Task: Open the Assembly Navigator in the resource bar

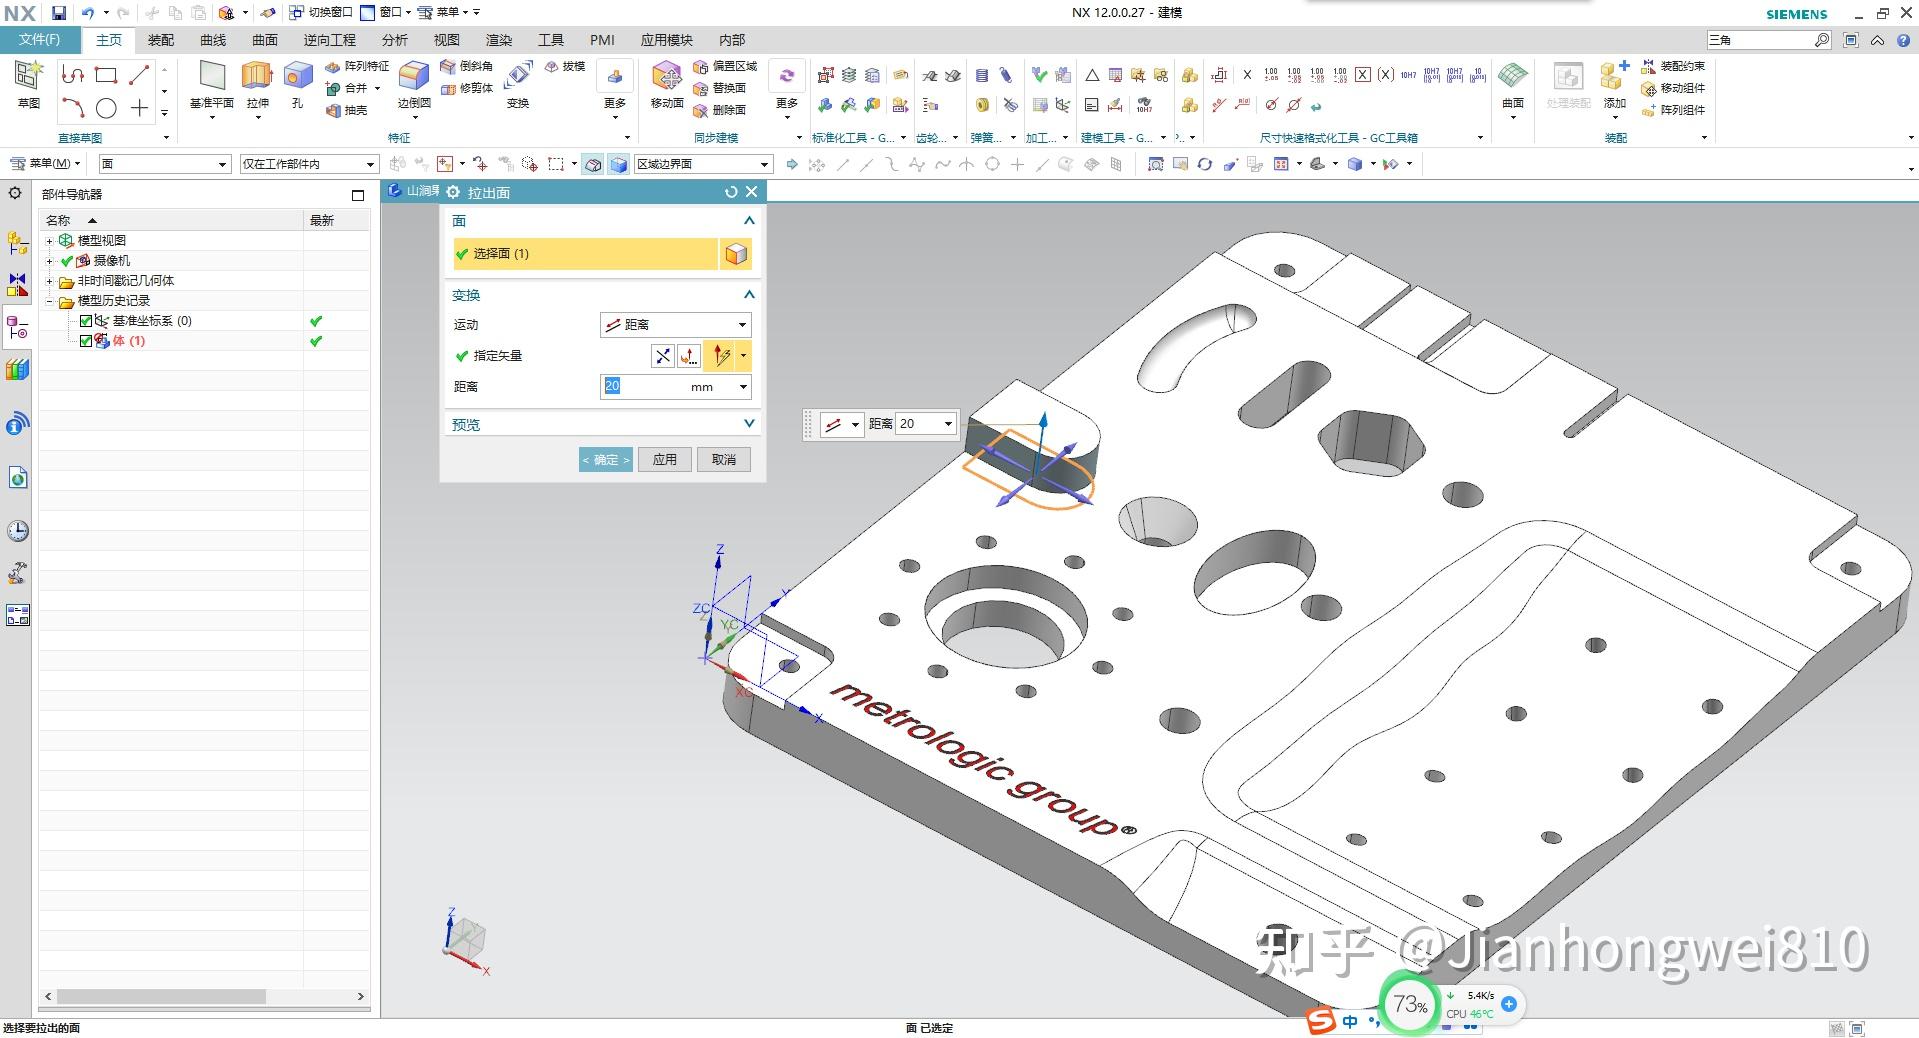Action: [x=17, y=243]
